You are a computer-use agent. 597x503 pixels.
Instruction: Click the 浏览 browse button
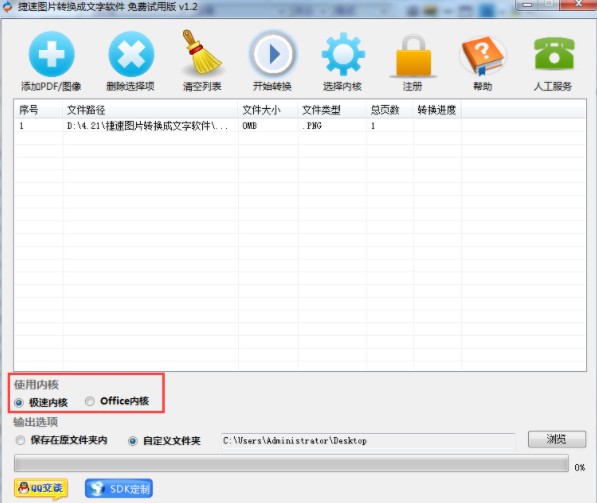[557, 439]
